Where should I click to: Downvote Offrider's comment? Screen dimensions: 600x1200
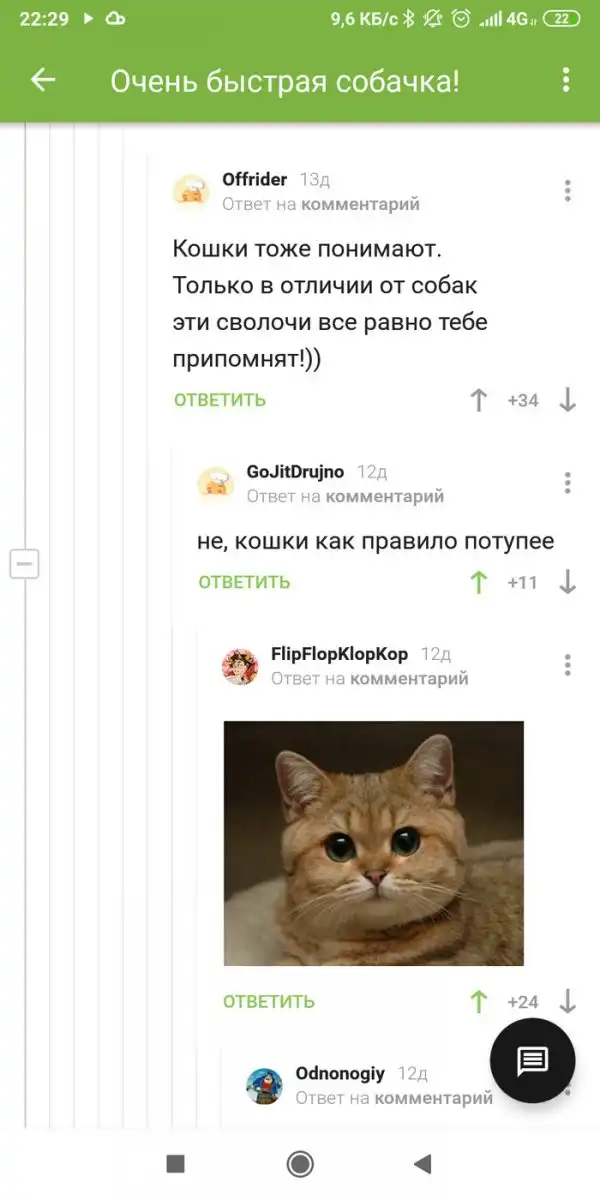[x=567, y=400]
